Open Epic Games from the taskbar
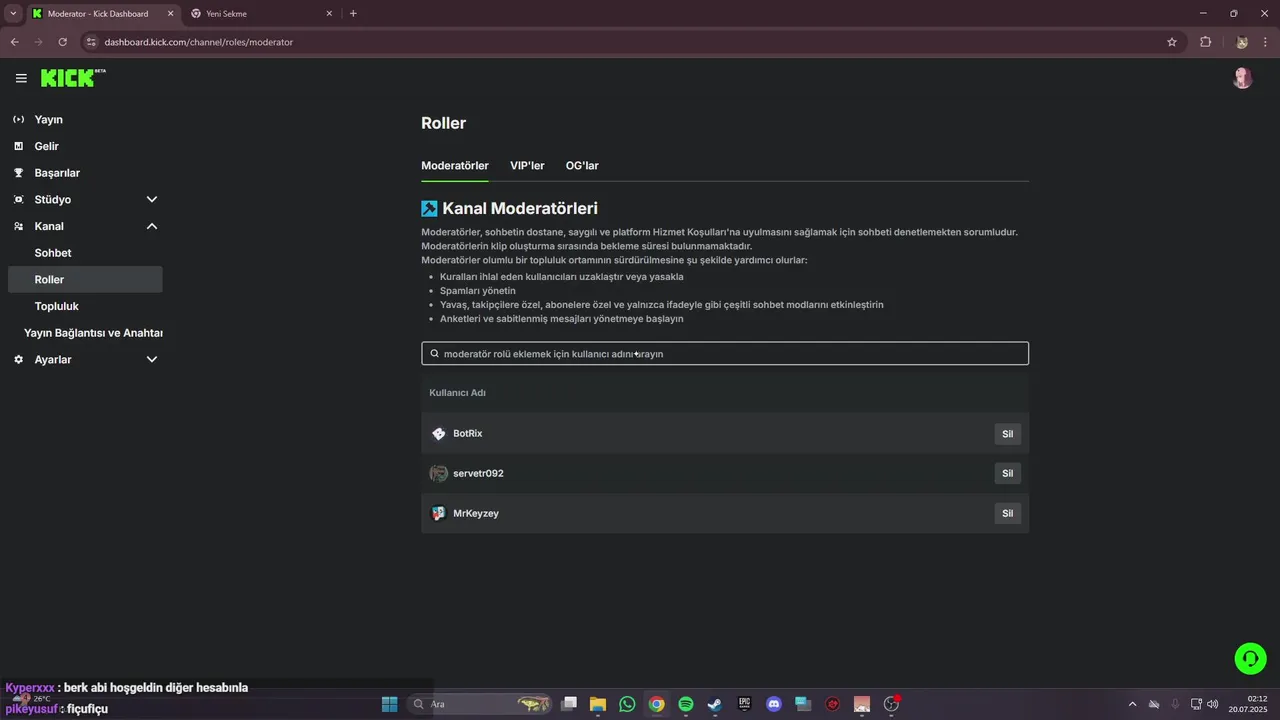The width and height of the screenshot is (1280, 720). coord(744,704)
